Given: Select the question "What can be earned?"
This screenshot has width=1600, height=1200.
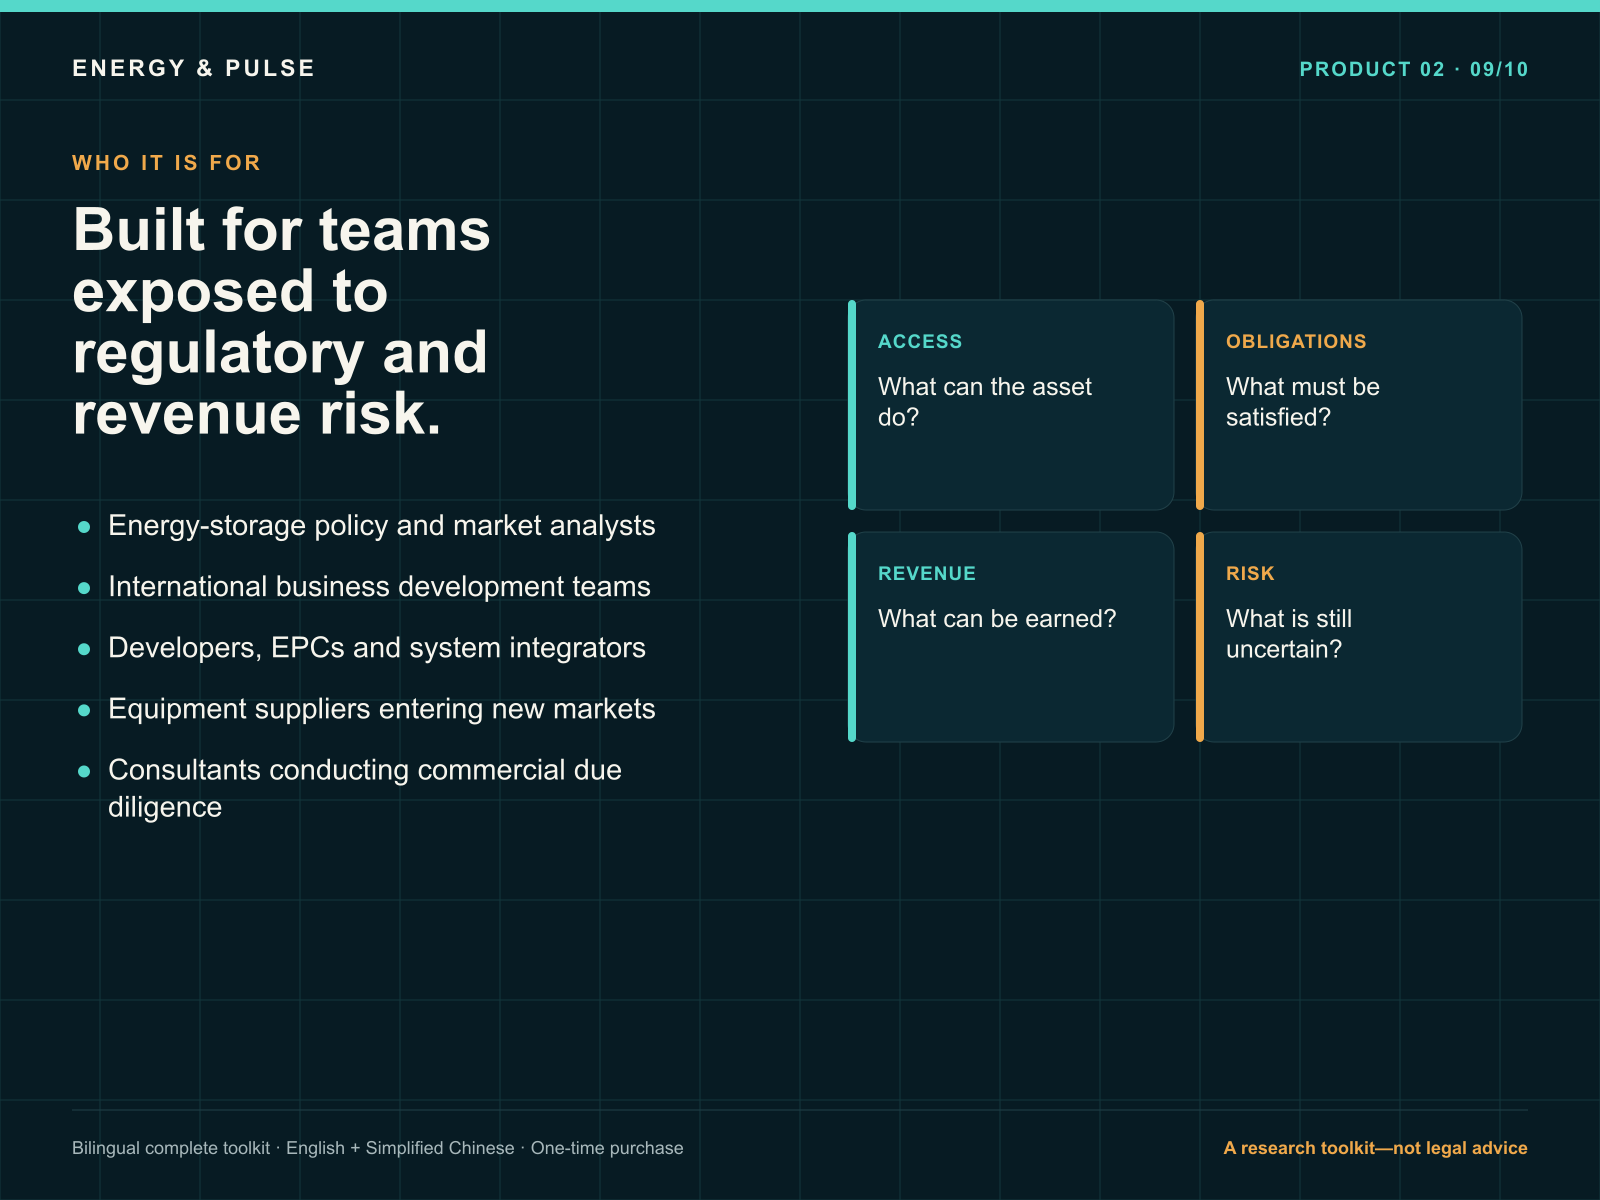Looking at the screenshot, I should [997, 619].
